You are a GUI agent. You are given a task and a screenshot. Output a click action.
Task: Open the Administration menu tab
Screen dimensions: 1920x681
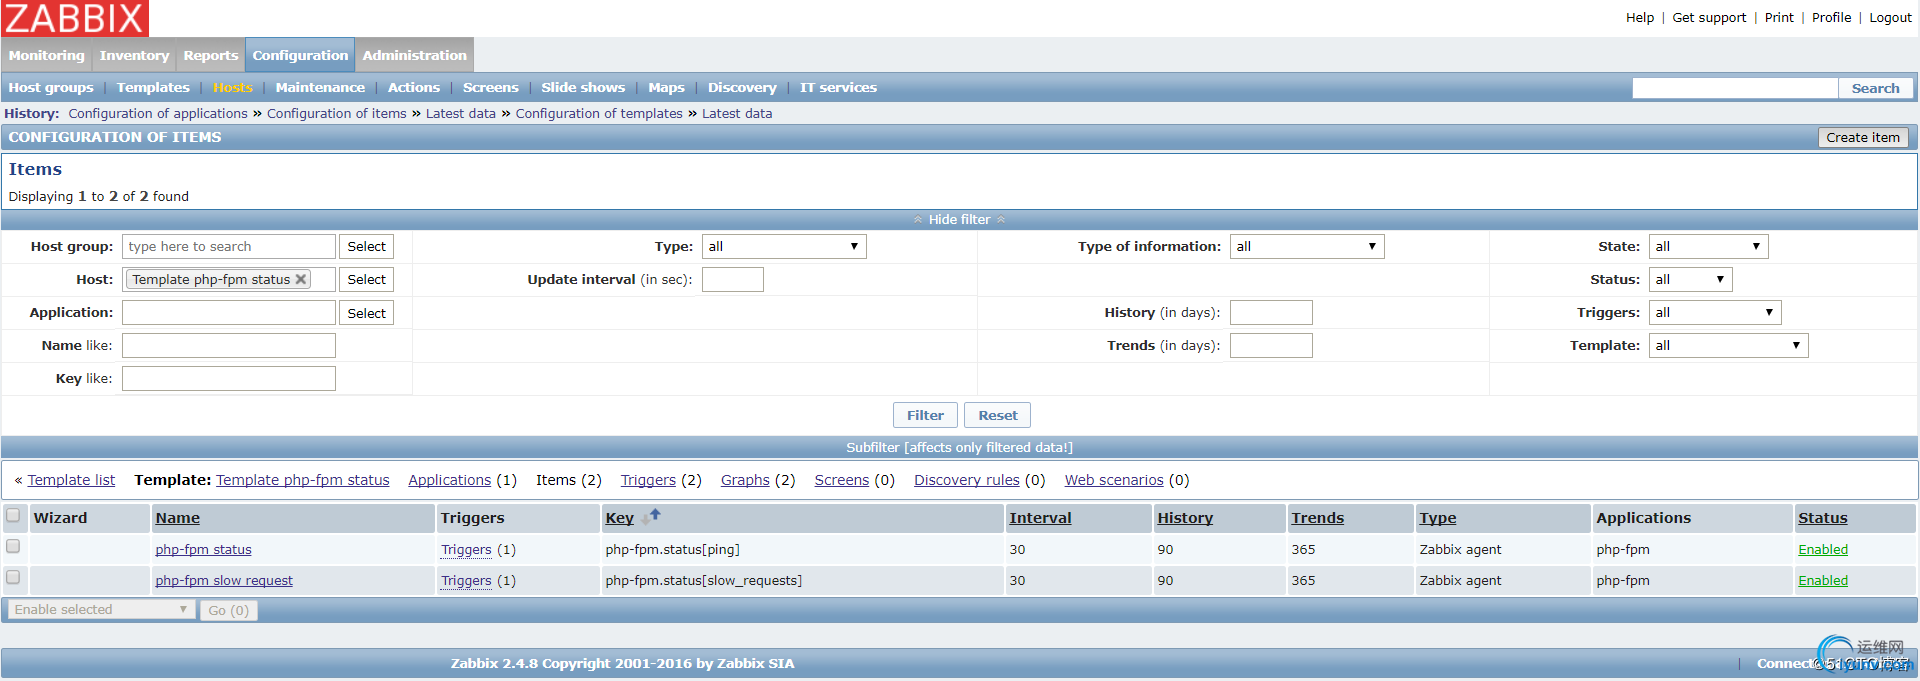pyautogui.click(x=415, y=55)
